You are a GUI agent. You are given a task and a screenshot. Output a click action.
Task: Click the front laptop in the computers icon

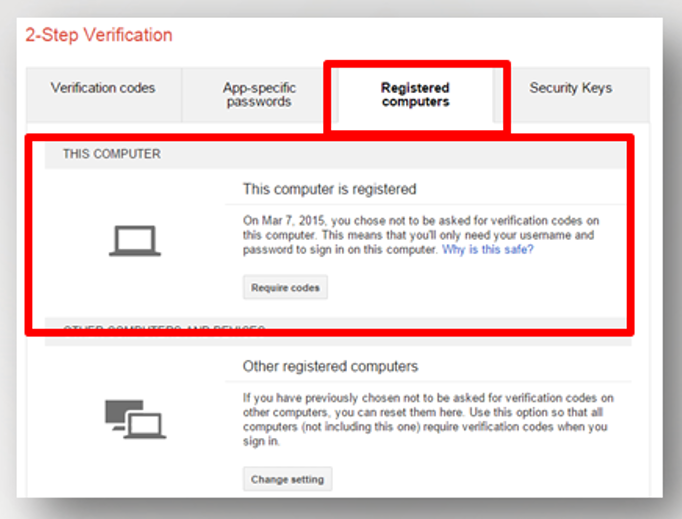click(145, 425)
